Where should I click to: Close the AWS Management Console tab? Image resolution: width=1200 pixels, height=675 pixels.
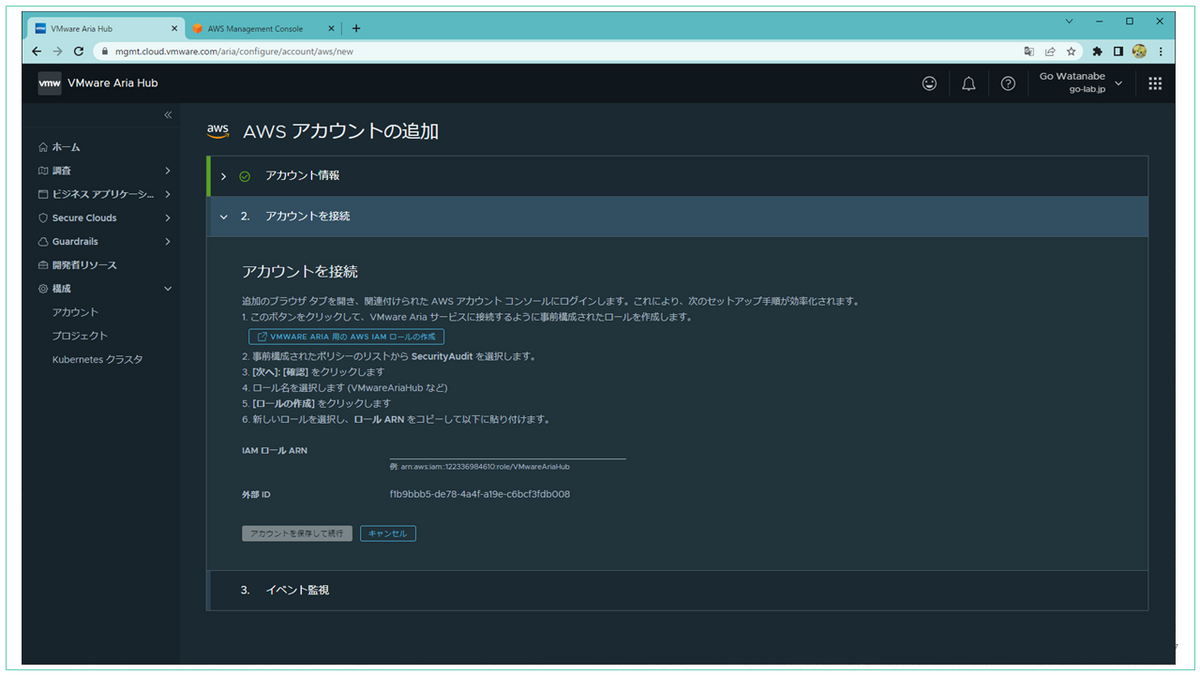[330, 29]
